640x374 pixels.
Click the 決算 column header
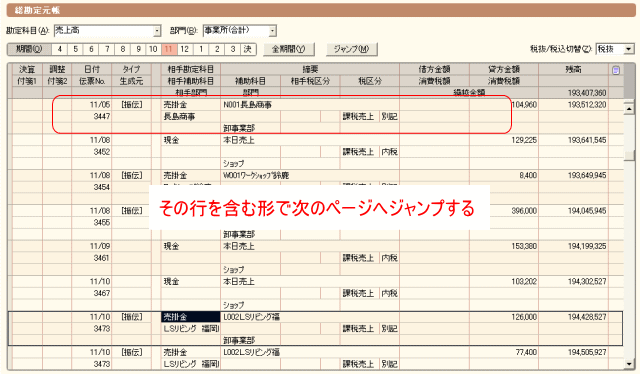pyautogui.click(x=27, y=69)
